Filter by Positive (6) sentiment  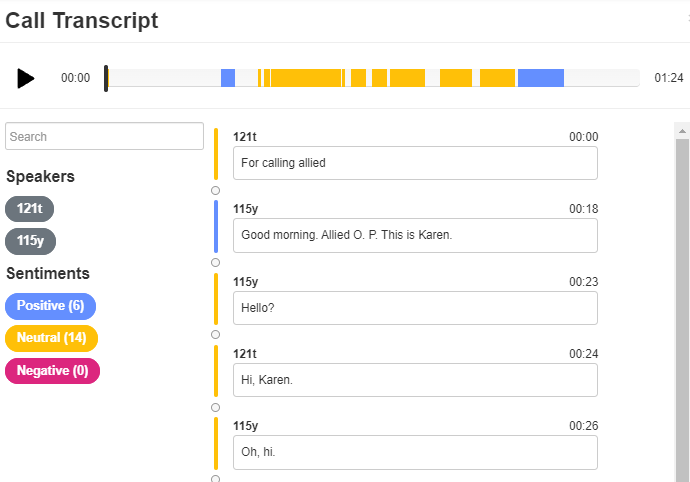click(x=50, y=305)
